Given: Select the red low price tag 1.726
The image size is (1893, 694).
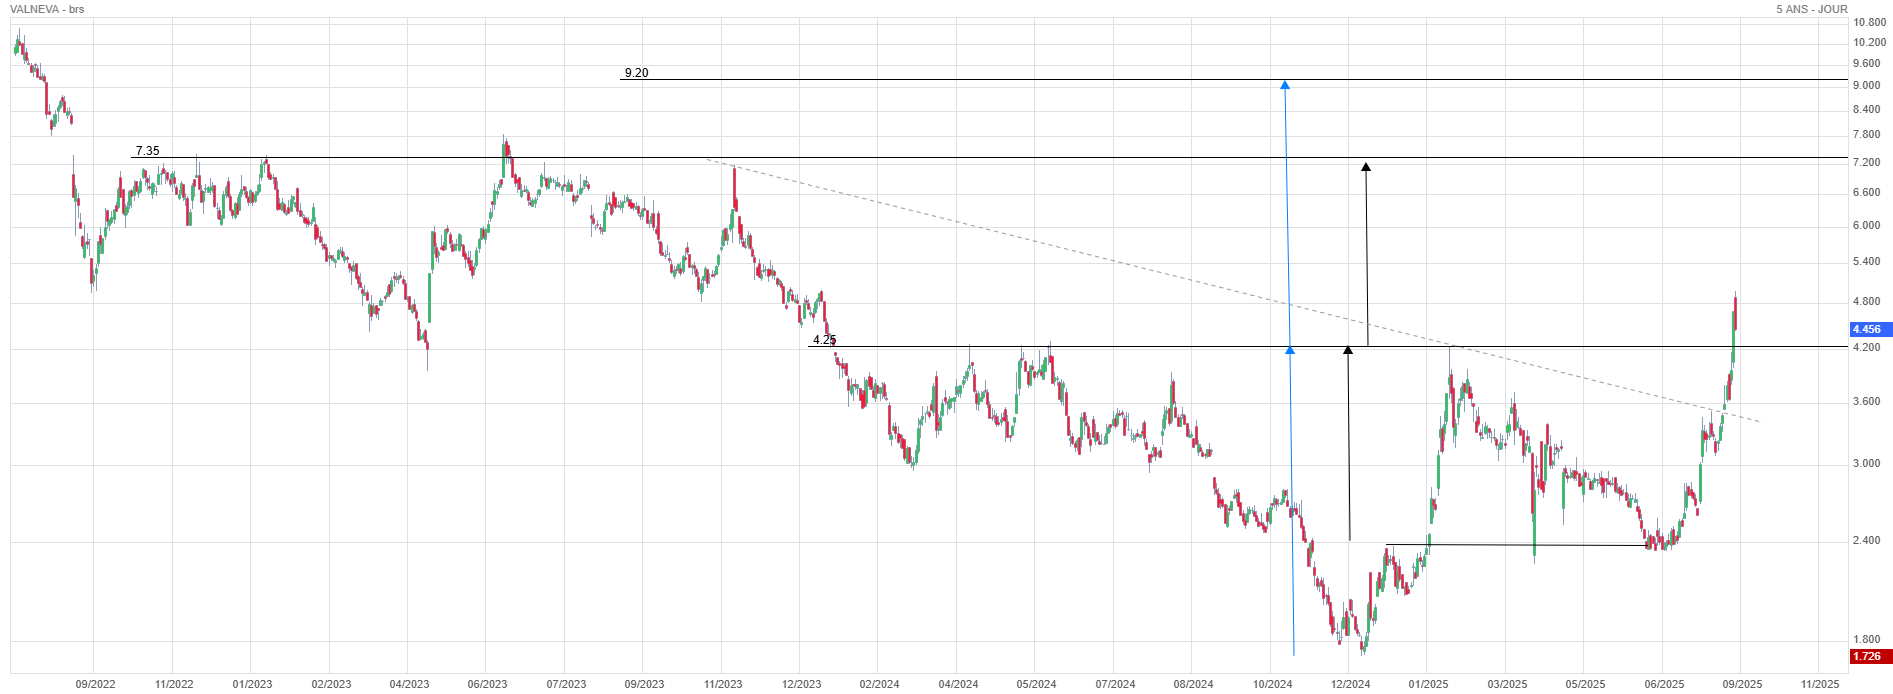Looking at the screenshot, I should [1870, 657].
